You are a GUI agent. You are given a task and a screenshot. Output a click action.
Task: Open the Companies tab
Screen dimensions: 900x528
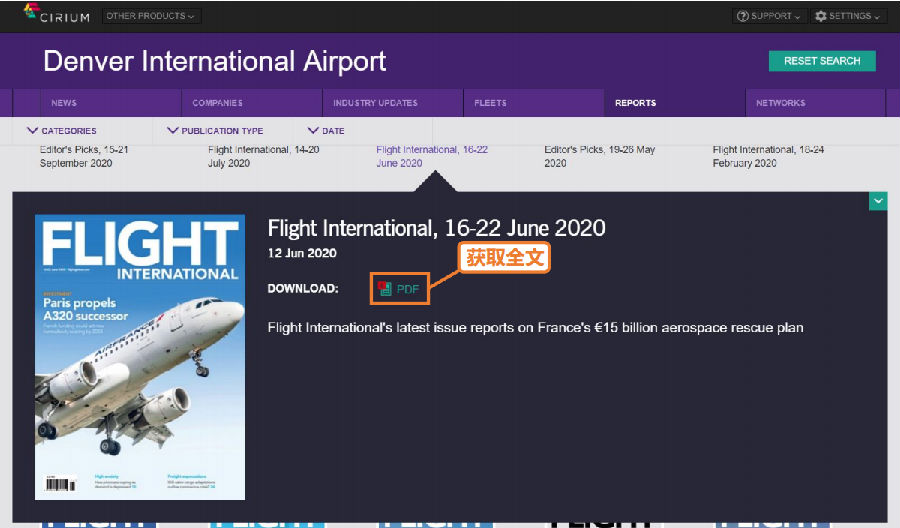[217, 103]
